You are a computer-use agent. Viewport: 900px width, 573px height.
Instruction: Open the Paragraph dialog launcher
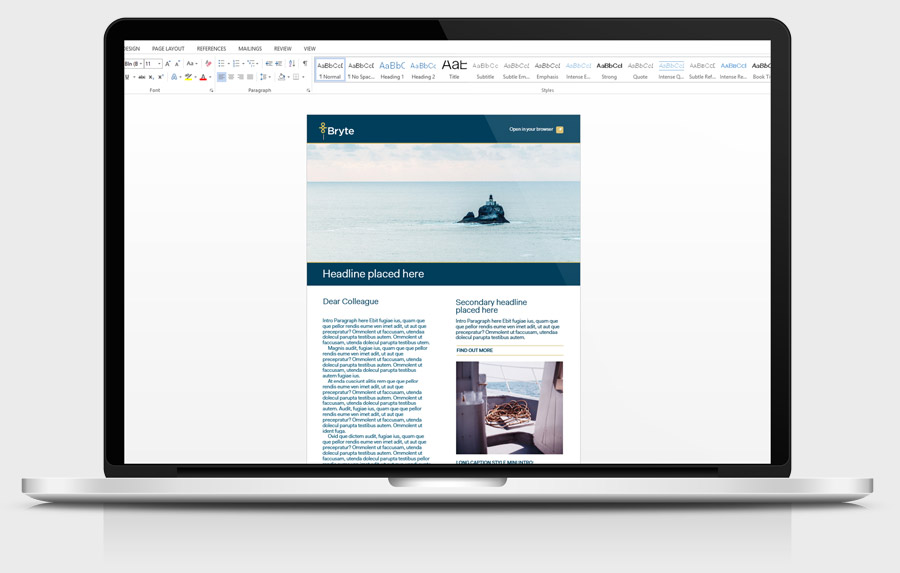[308, 91]
